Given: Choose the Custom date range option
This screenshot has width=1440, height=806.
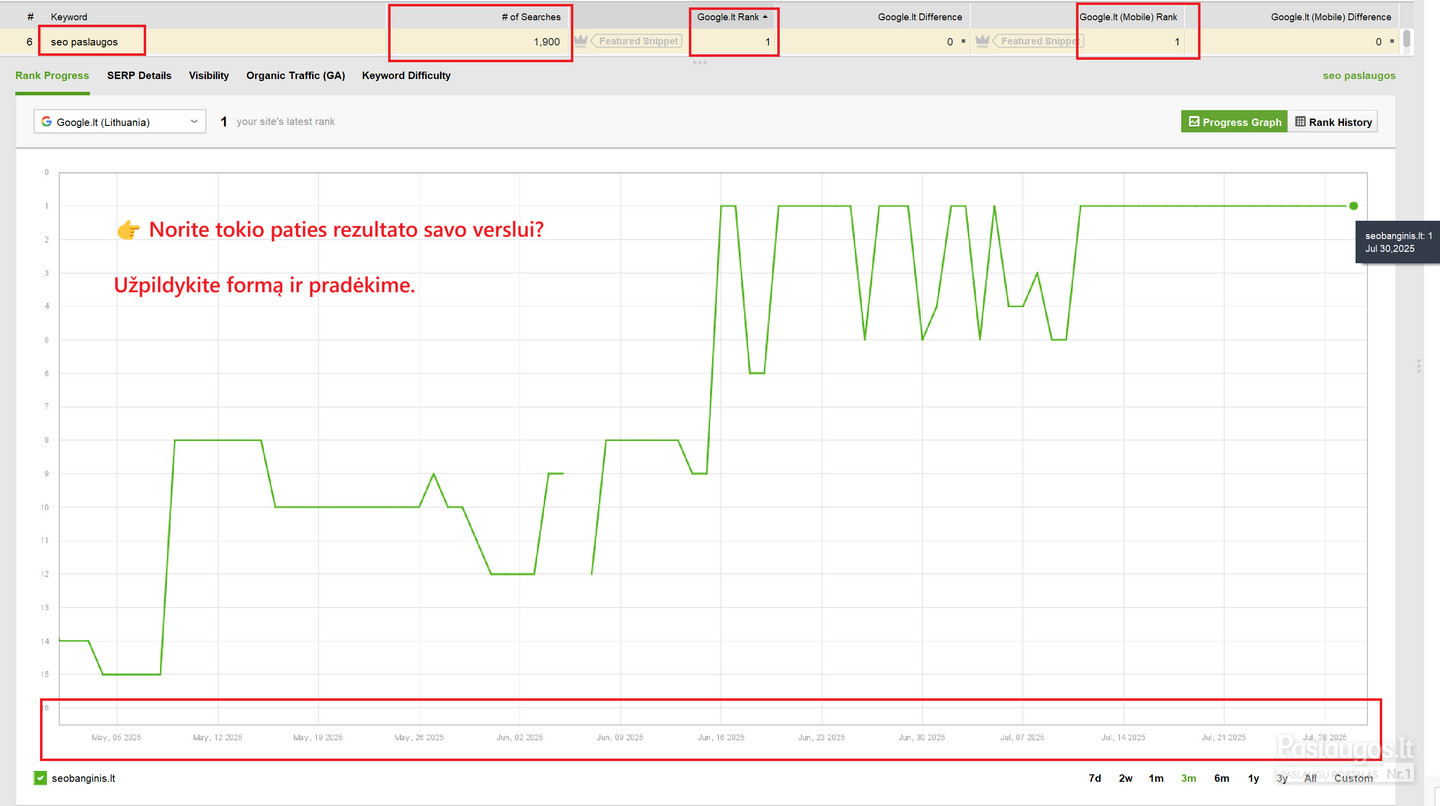Looking at the screenshot, I should 1353,778.
